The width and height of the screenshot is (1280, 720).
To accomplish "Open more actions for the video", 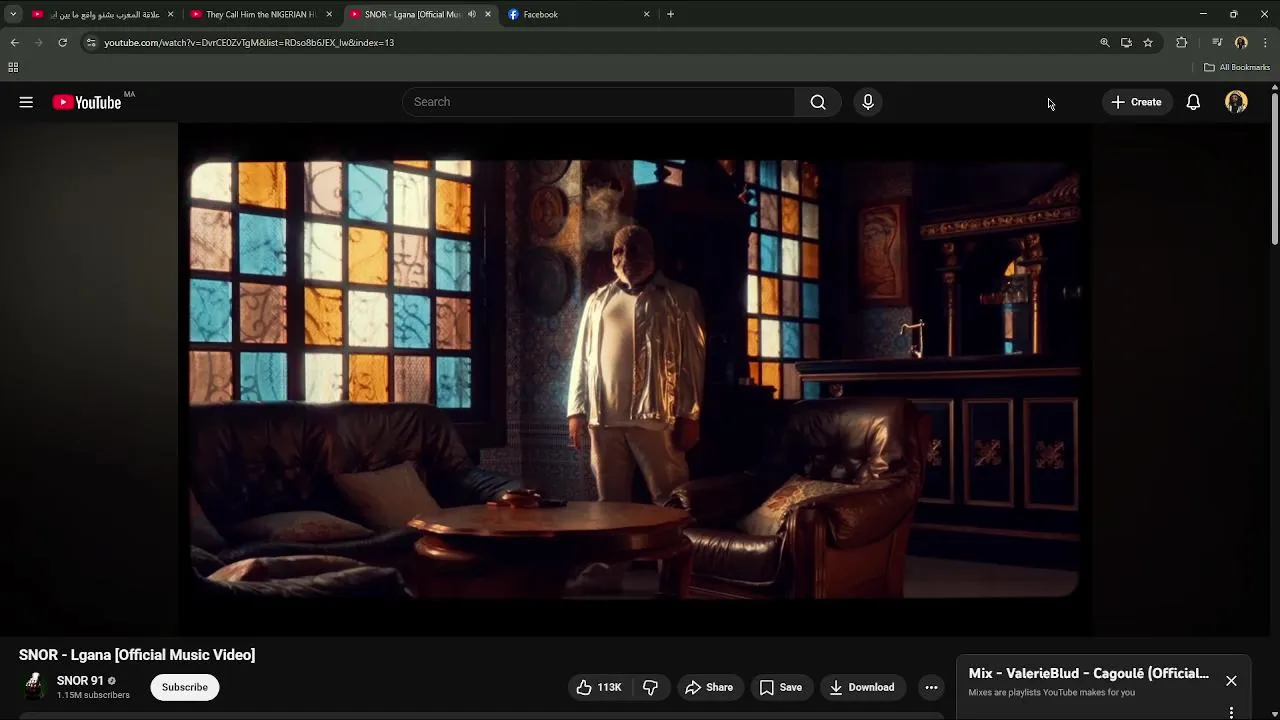I will 931,687.
